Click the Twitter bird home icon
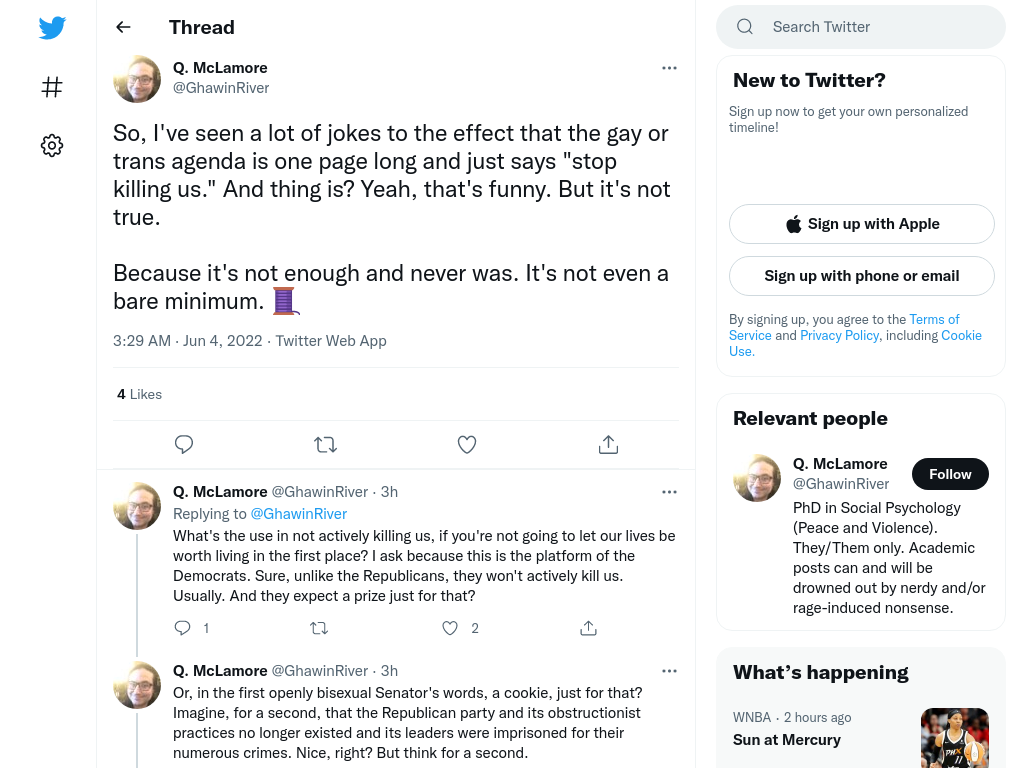1024x768 pixels. point(52,27)
